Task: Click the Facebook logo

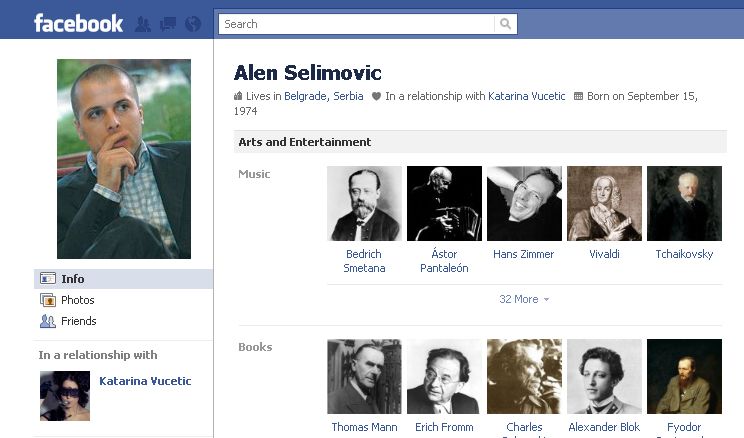Action: pos(78,23)
